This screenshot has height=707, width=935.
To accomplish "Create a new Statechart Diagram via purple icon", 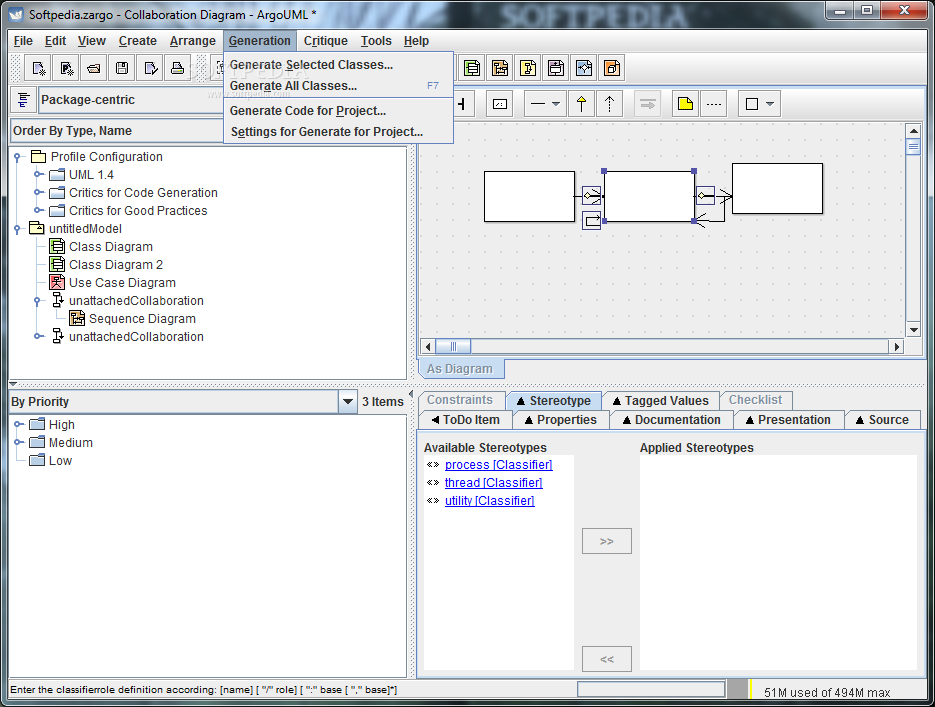I will [x=556, y=68].
